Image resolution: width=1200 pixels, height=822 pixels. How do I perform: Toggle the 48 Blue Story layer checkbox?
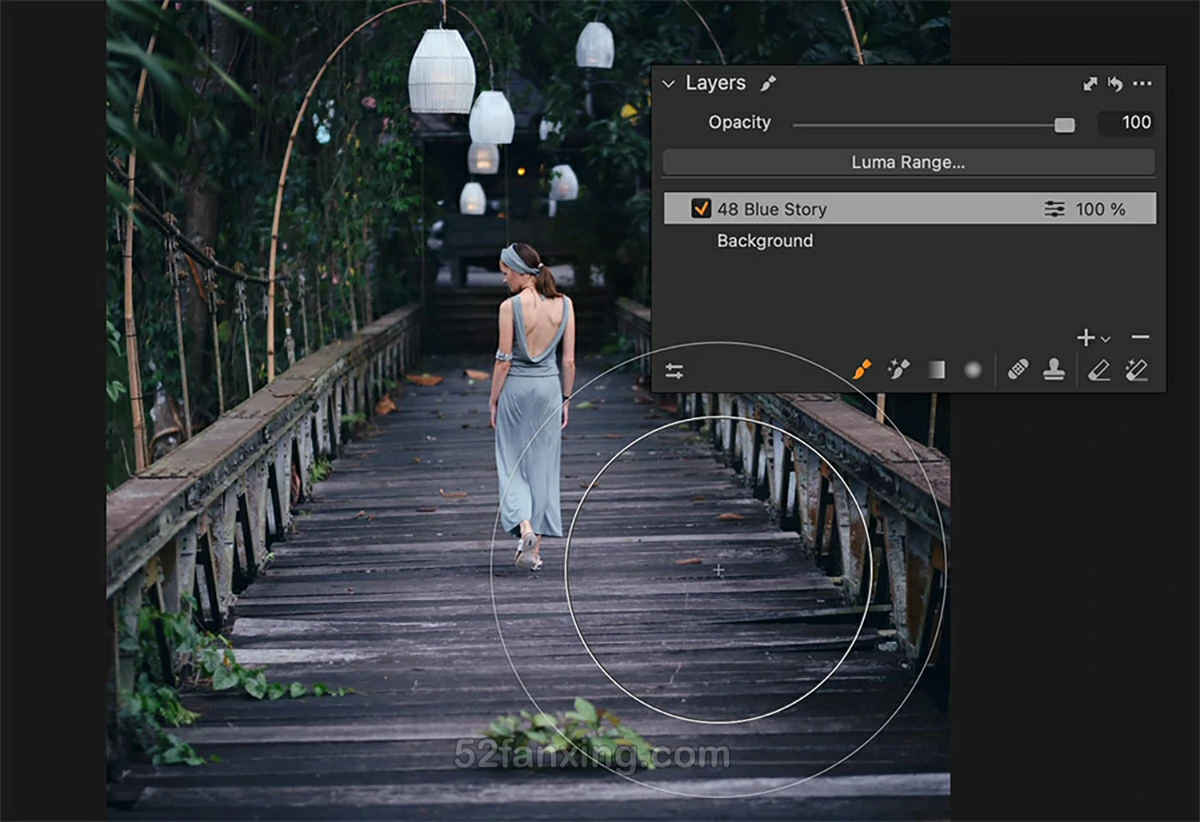(701, 209)
